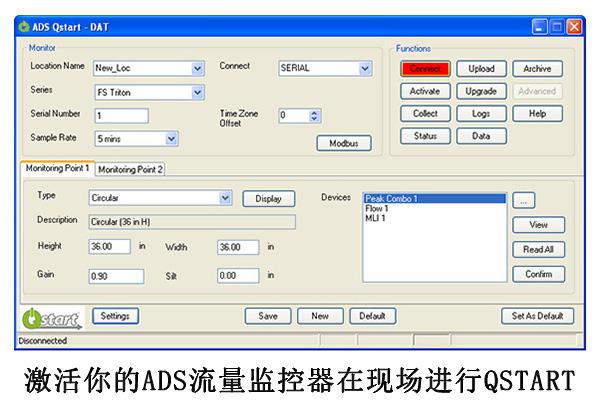
Task: Minimize the ADS Qstart window
Action: 539,27
